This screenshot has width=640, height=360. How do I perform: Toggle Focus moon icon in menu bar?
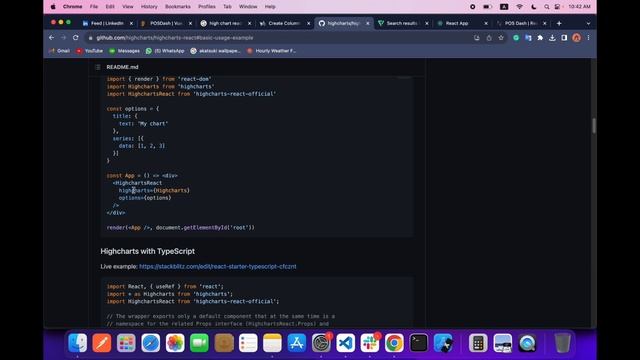(533, 7)
